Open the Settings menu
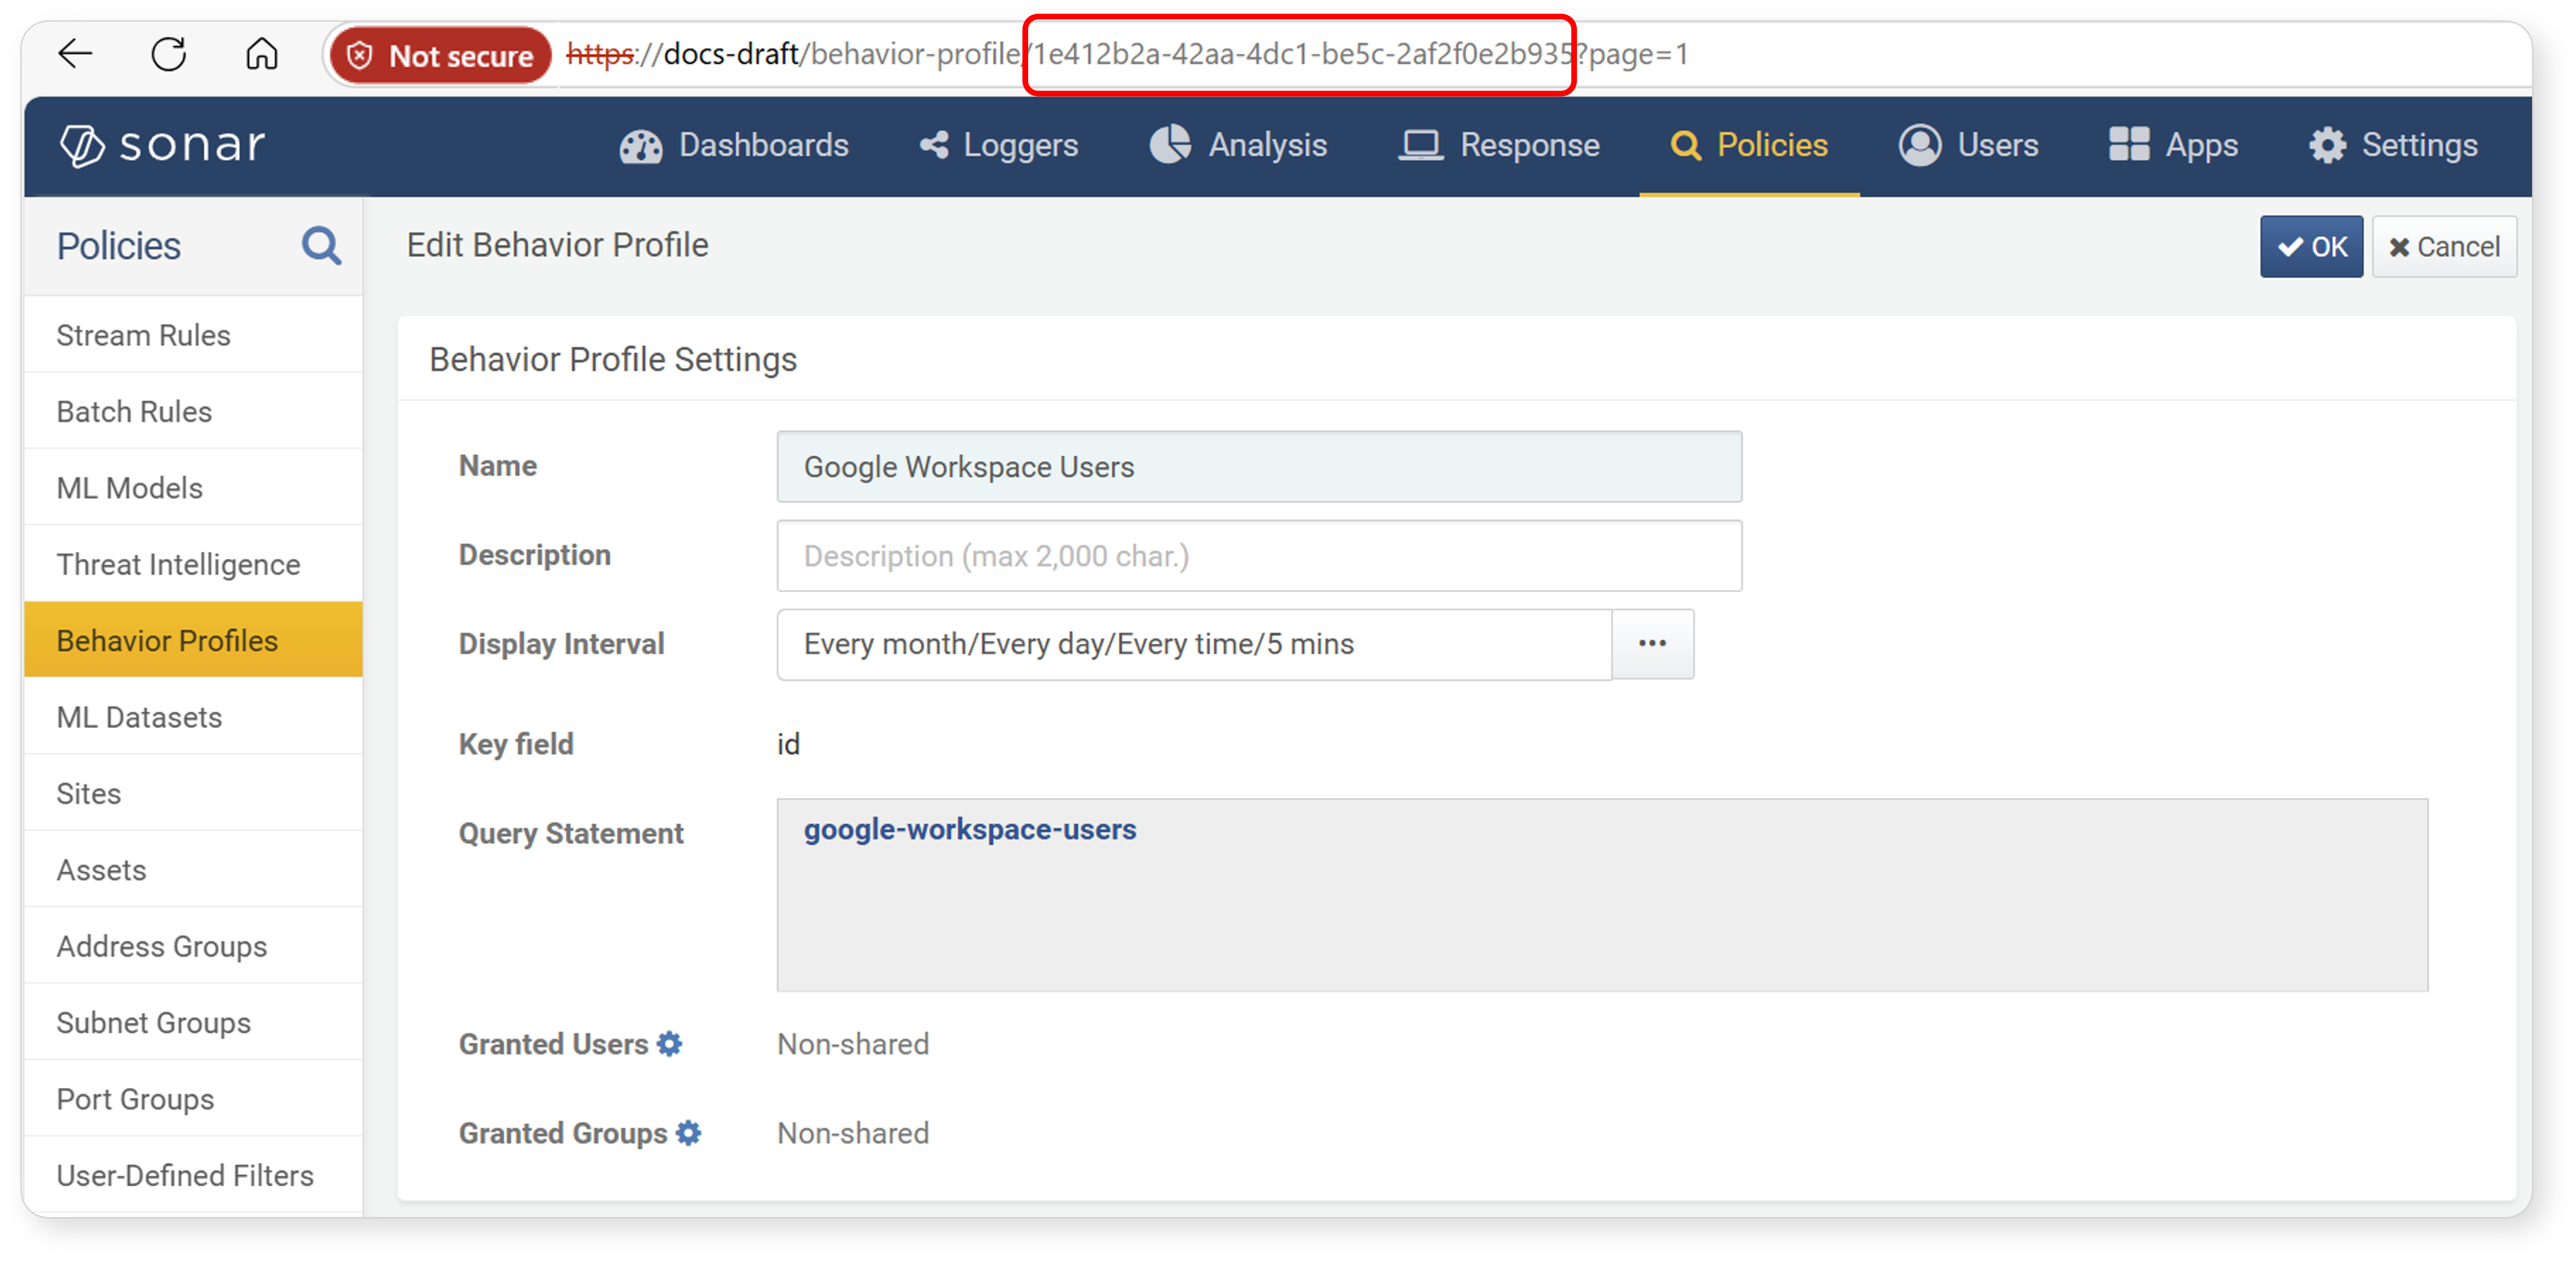The width and height of the screenshot is (2576, 1261). [2393, 146]
